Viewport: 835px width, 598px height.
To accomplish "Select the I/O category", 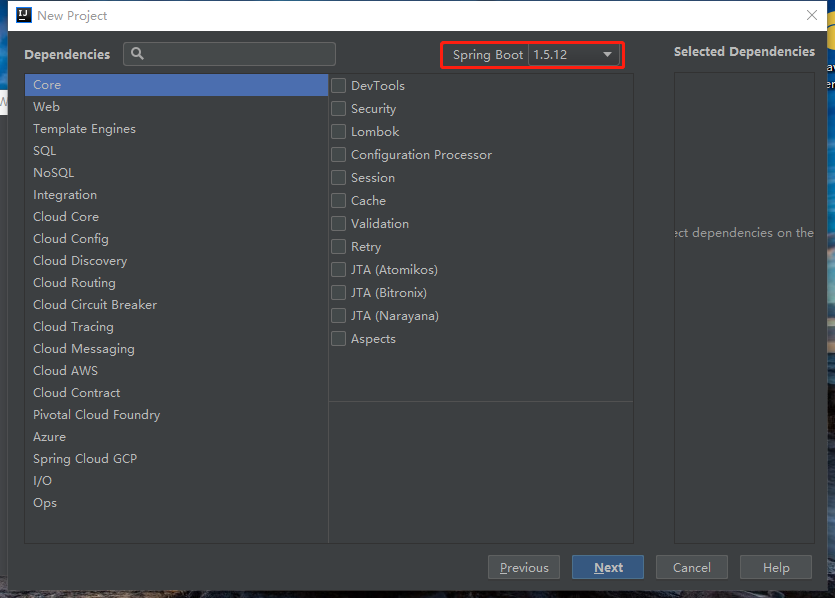I will [176, 481].
